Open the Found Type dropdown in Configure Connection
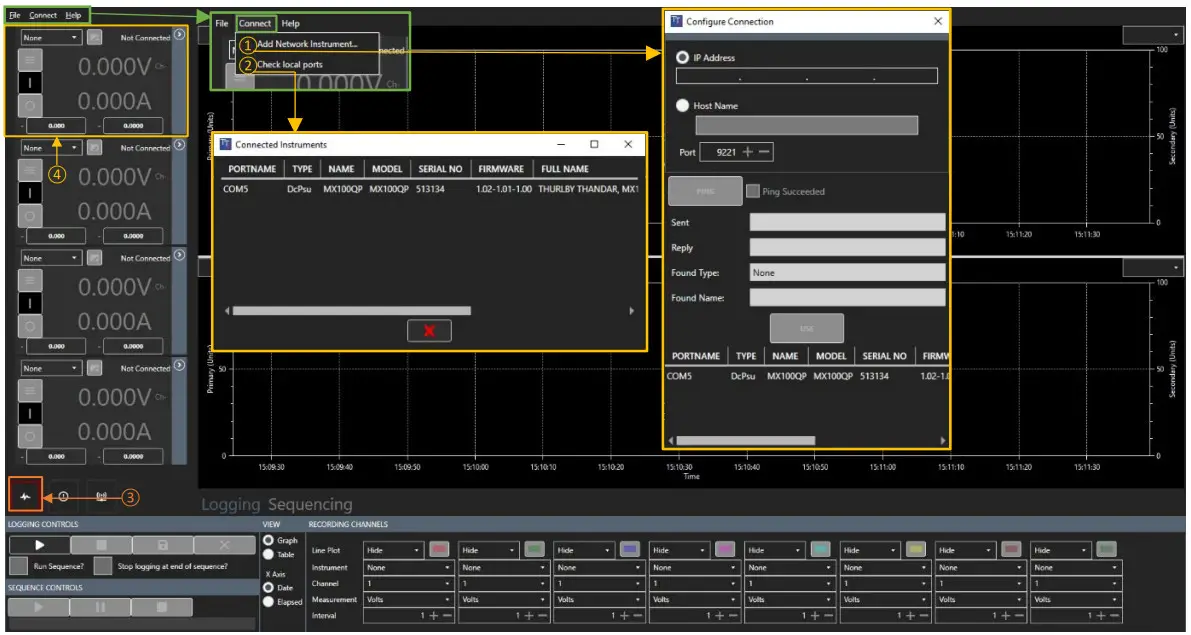The height and width of the screenshot is (635, 1191). click(845, 270)
